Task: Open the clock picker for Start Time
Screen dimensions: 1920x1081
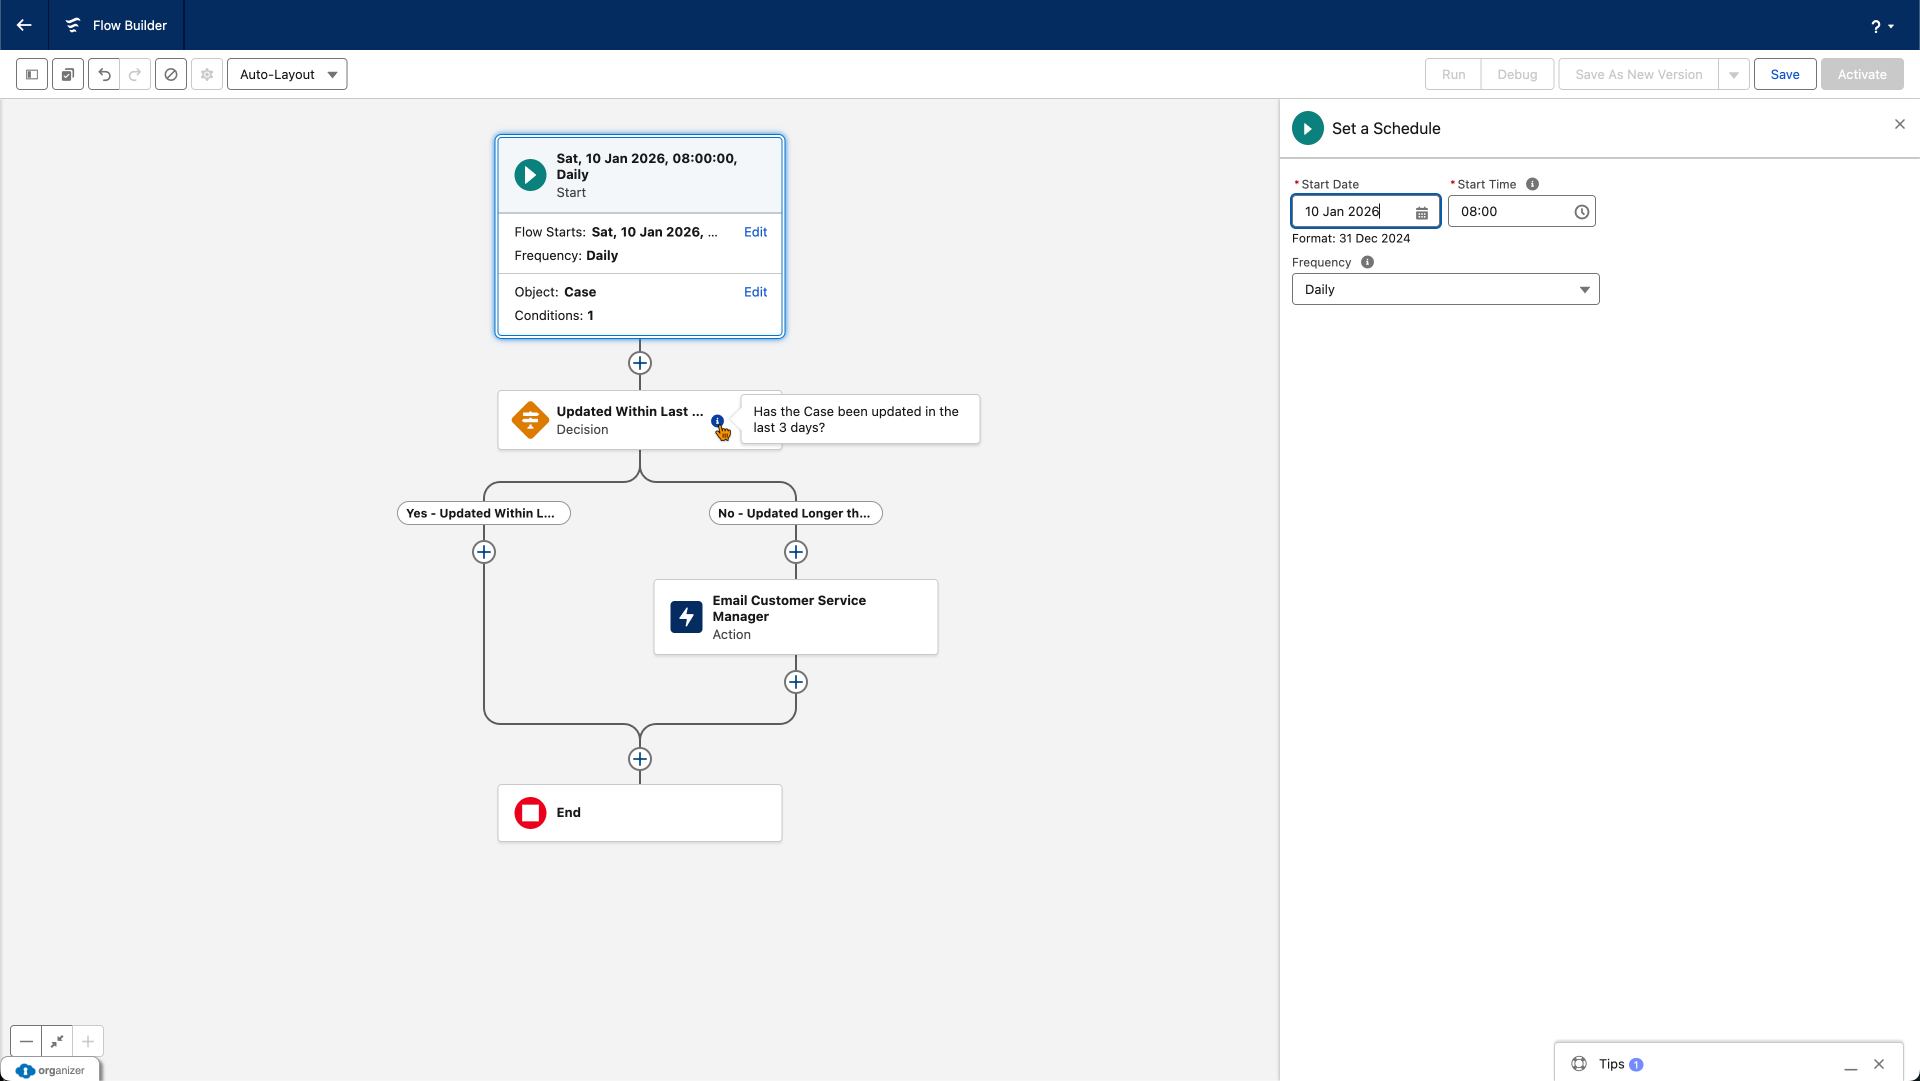Action: point(1581,212)
